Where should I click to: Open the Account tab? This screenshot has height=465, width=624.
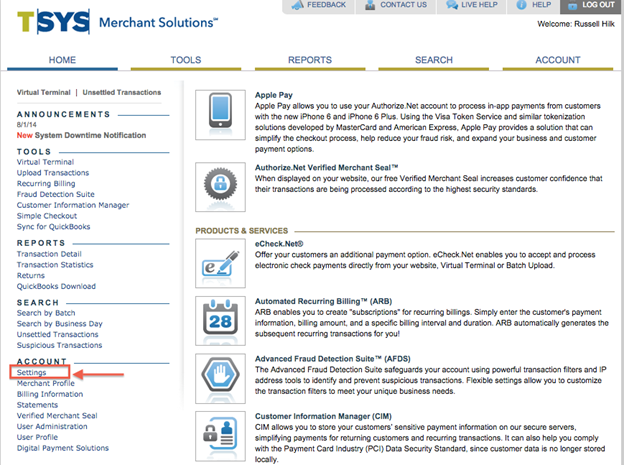pos(557,60)
